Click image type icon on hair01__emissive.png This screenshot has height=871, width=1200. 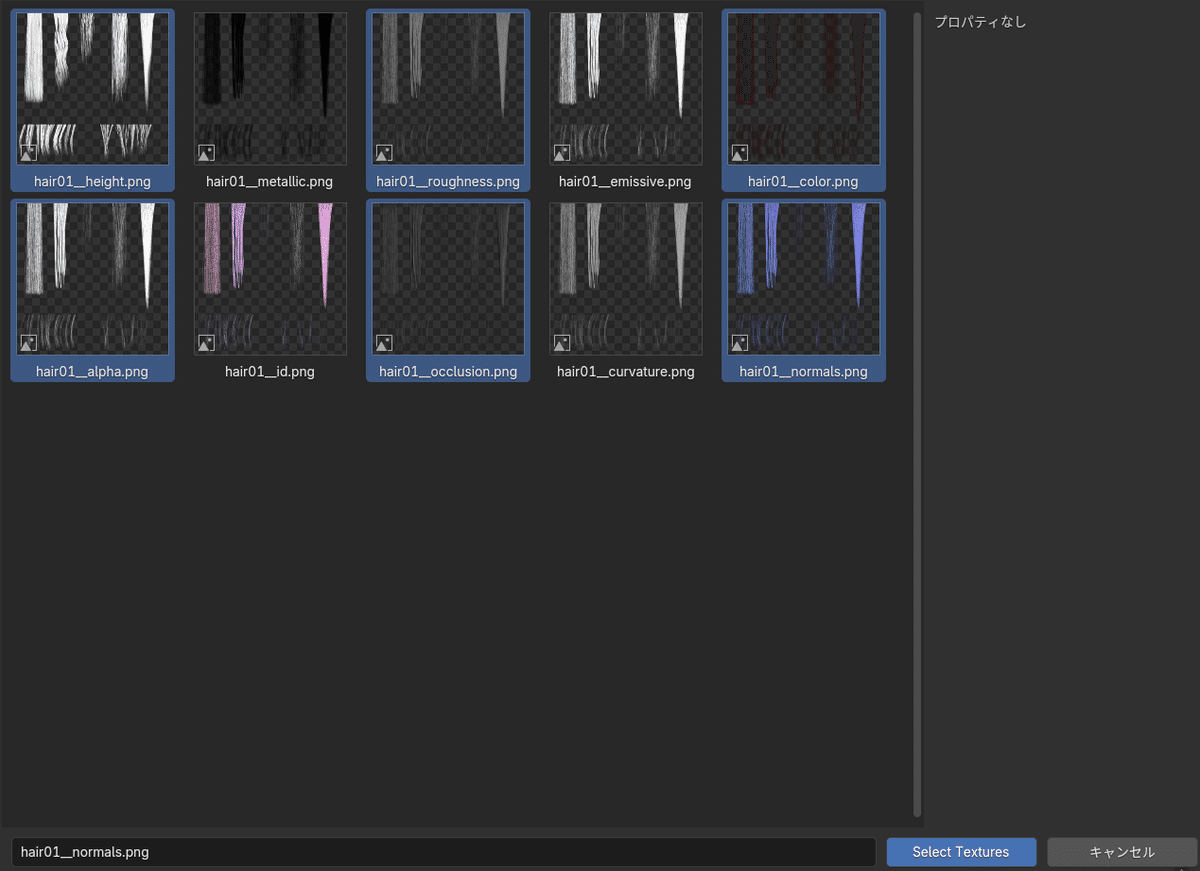point(561,153)
